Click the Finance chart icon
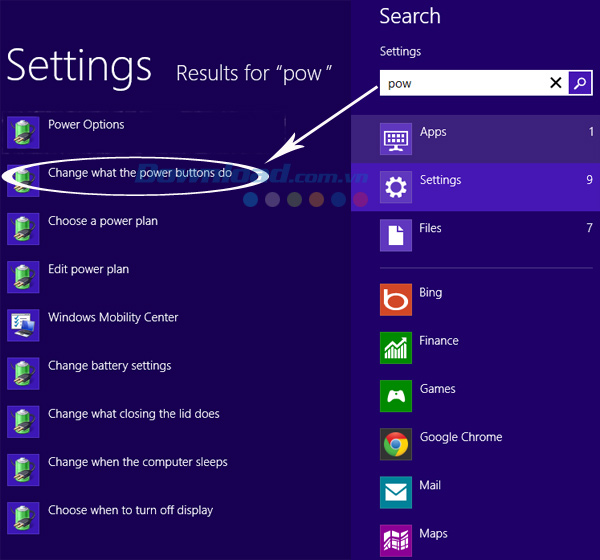The height and width of the screenshot is (560, 600). (x=396, y=348)
